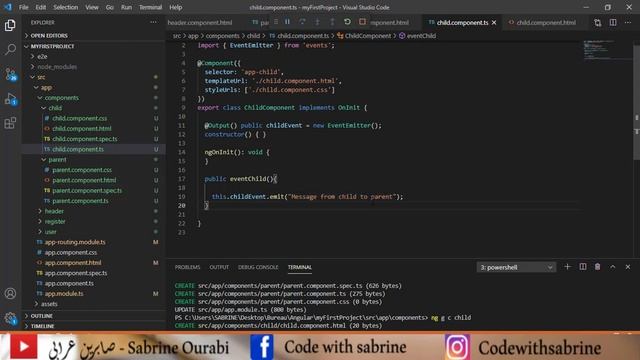Pause the debug session
Image resolution: width=640 pixels, height=360 pixels.
[x=287, y=22]
